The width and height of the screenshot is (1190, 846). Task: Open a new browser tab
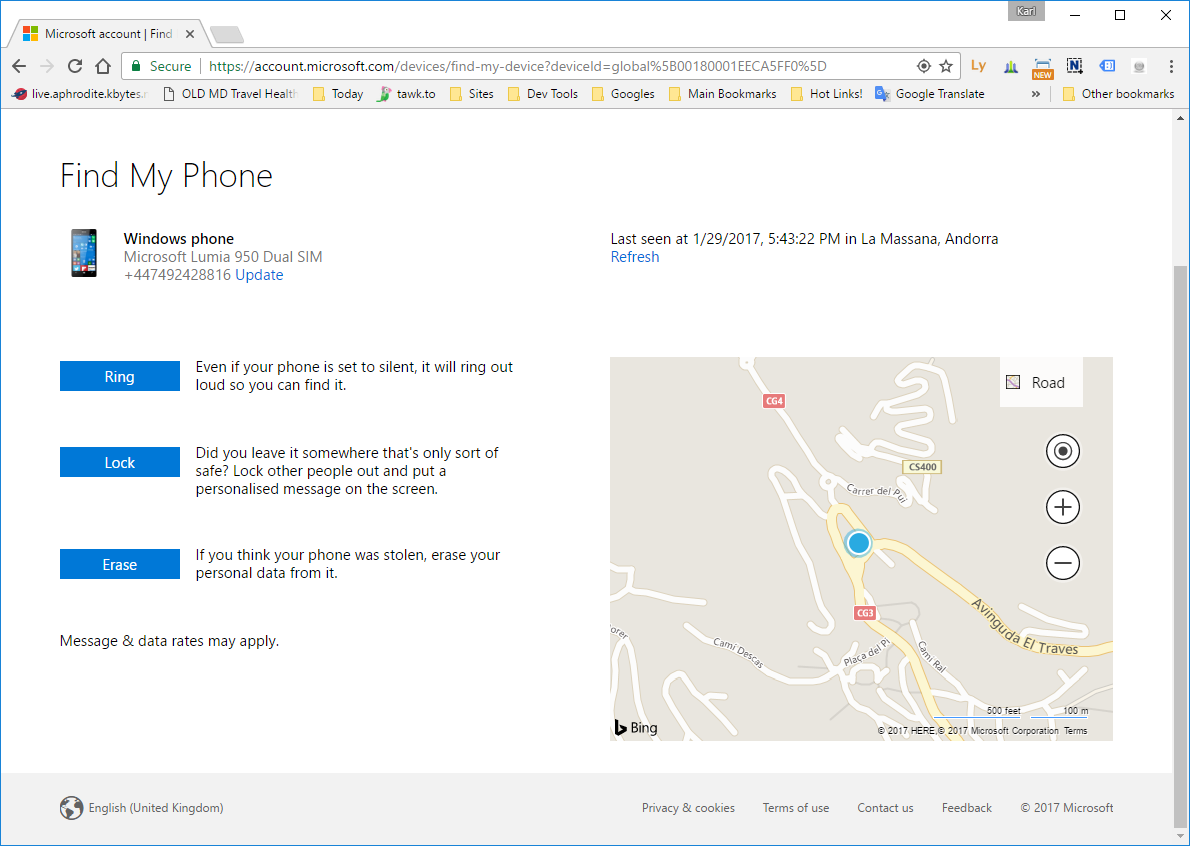click(226, 34)
